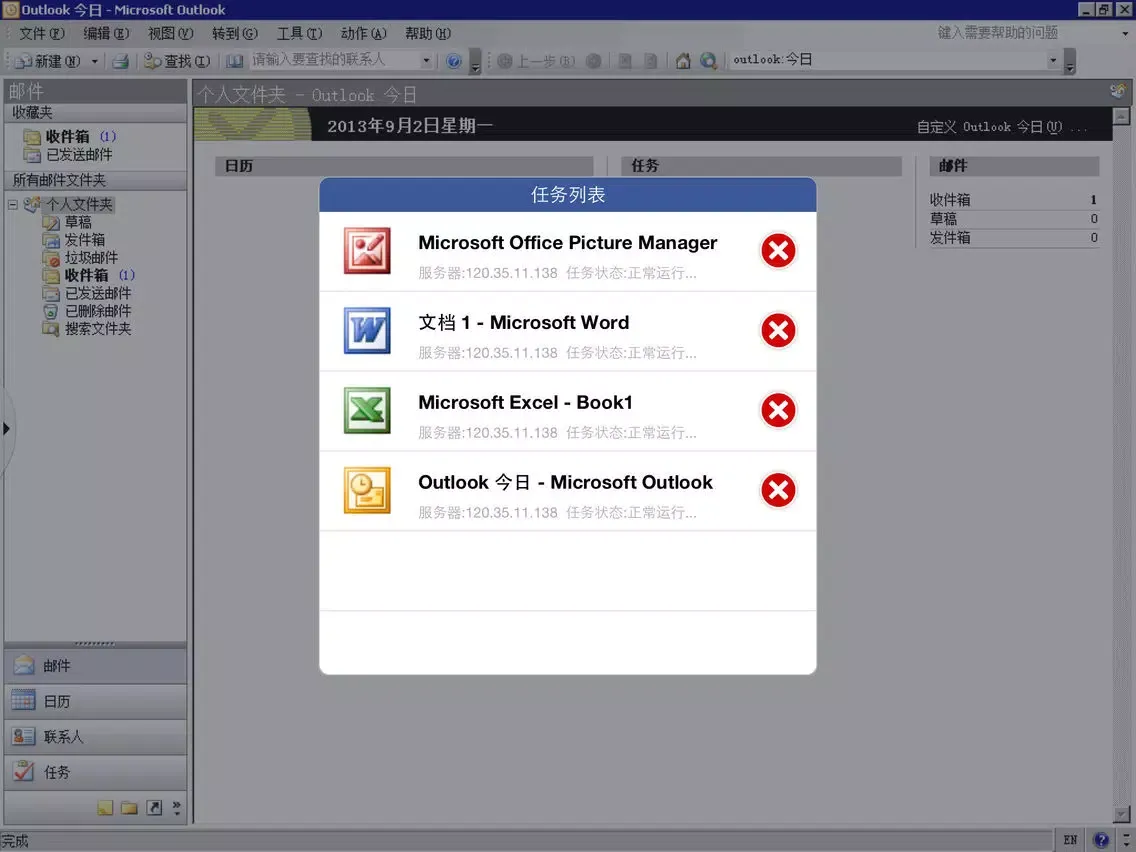Click the 查找 toolbar button
The width and height of the screenshot is (1136, 852).
click(x=178, y=62)
